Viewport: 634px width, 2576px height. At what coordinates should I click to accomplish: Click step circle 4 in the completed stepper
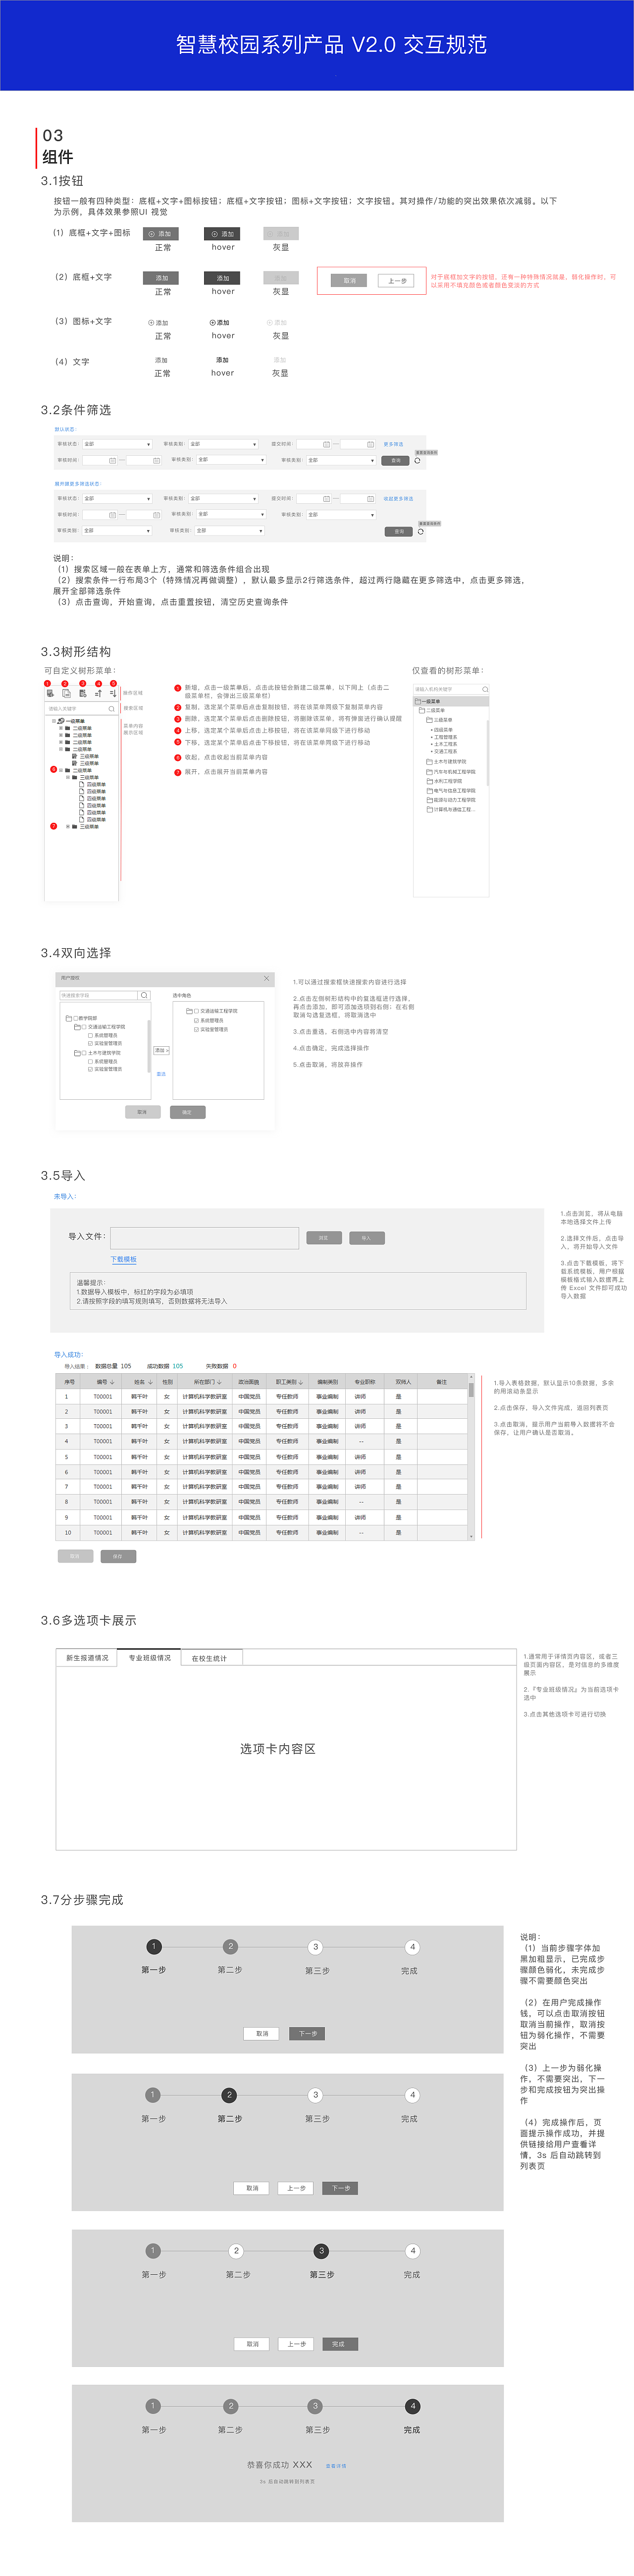(412, 2406)
